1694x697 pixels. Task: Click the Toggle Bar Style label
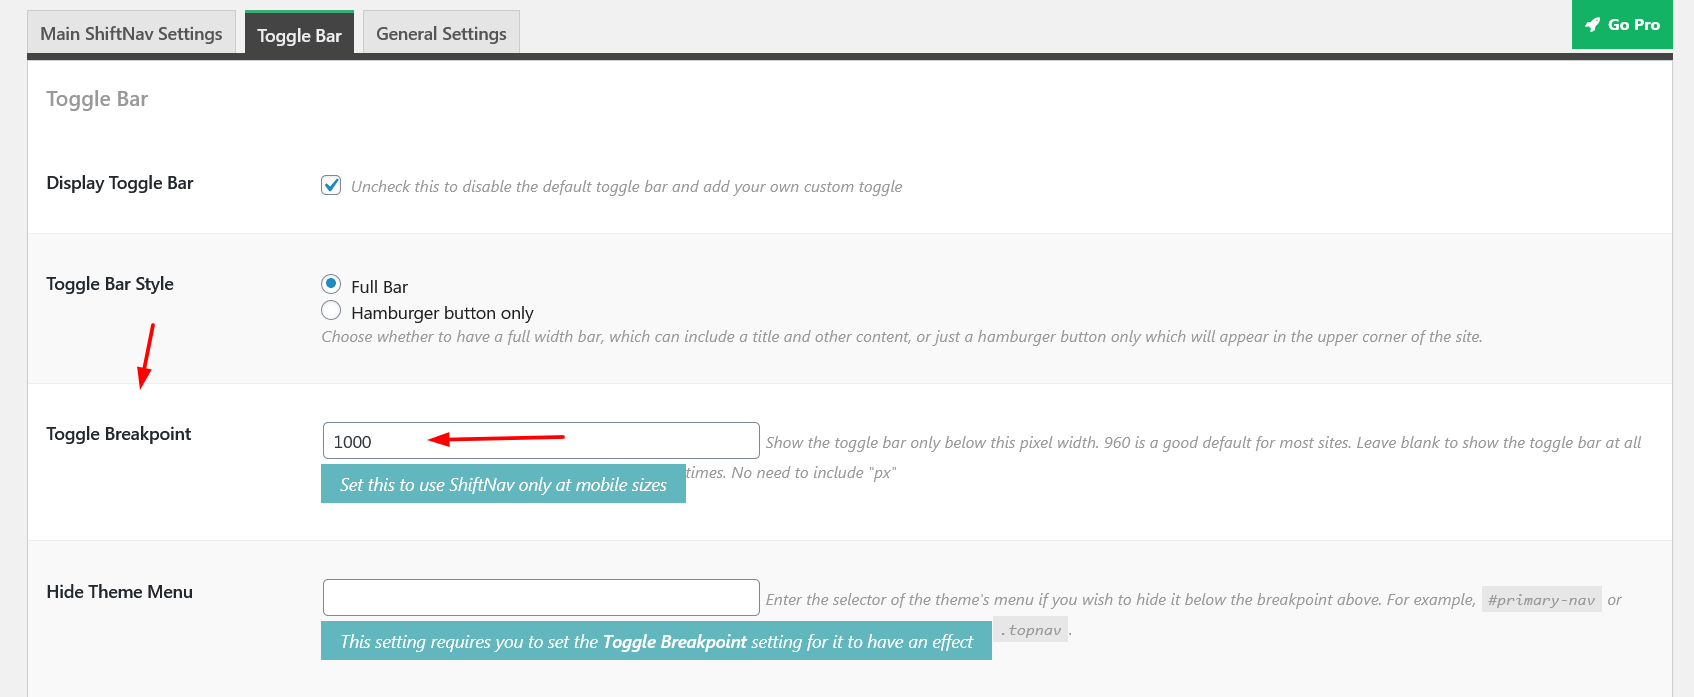(x=110, y=284)
